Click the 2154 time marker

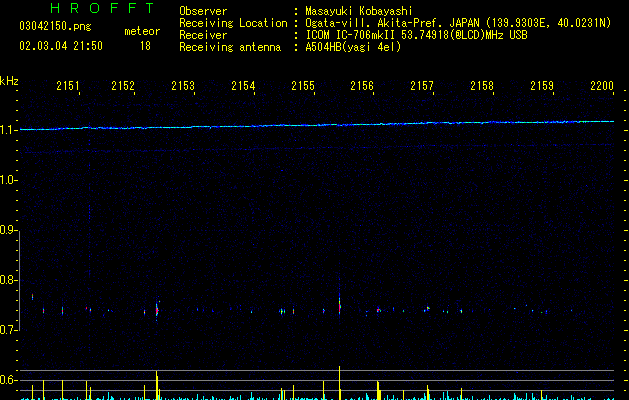243,85
